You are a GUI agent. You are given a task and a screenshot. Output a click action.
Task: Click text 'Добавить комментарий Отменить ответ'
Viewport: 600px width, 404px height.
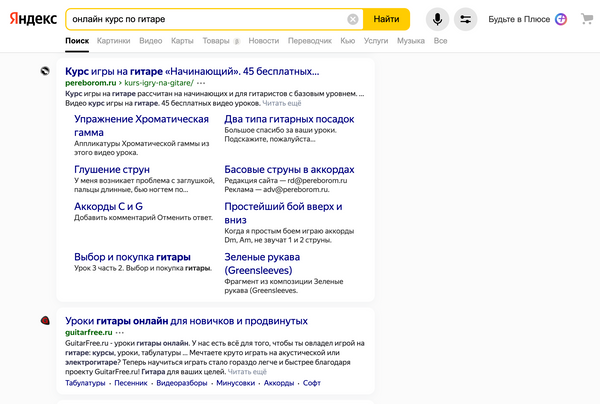coord(143,218)
